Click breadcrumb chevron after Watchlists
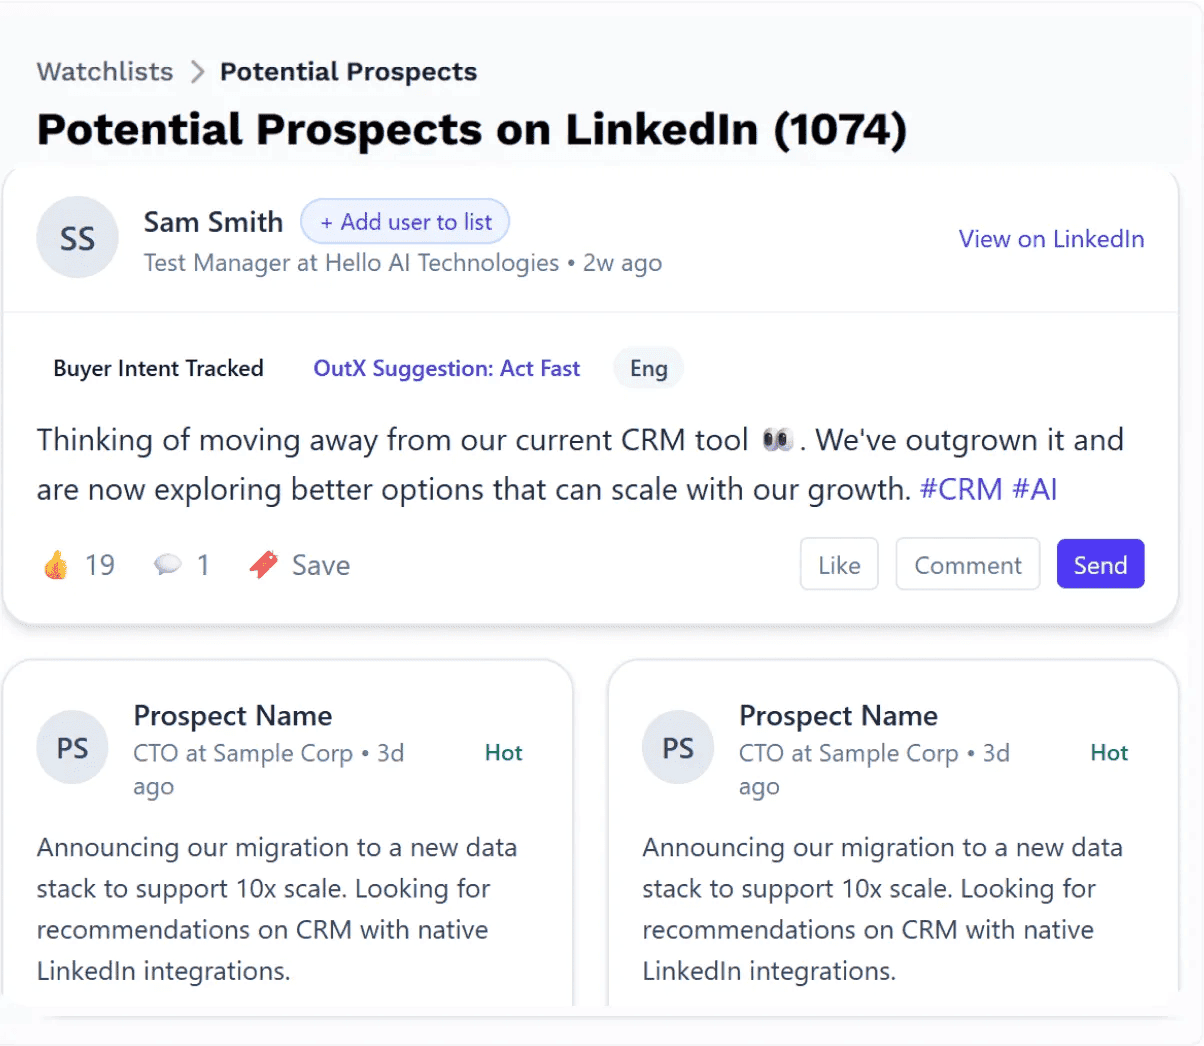This screenshot has height=1046, width=1204. click(197, 72)
